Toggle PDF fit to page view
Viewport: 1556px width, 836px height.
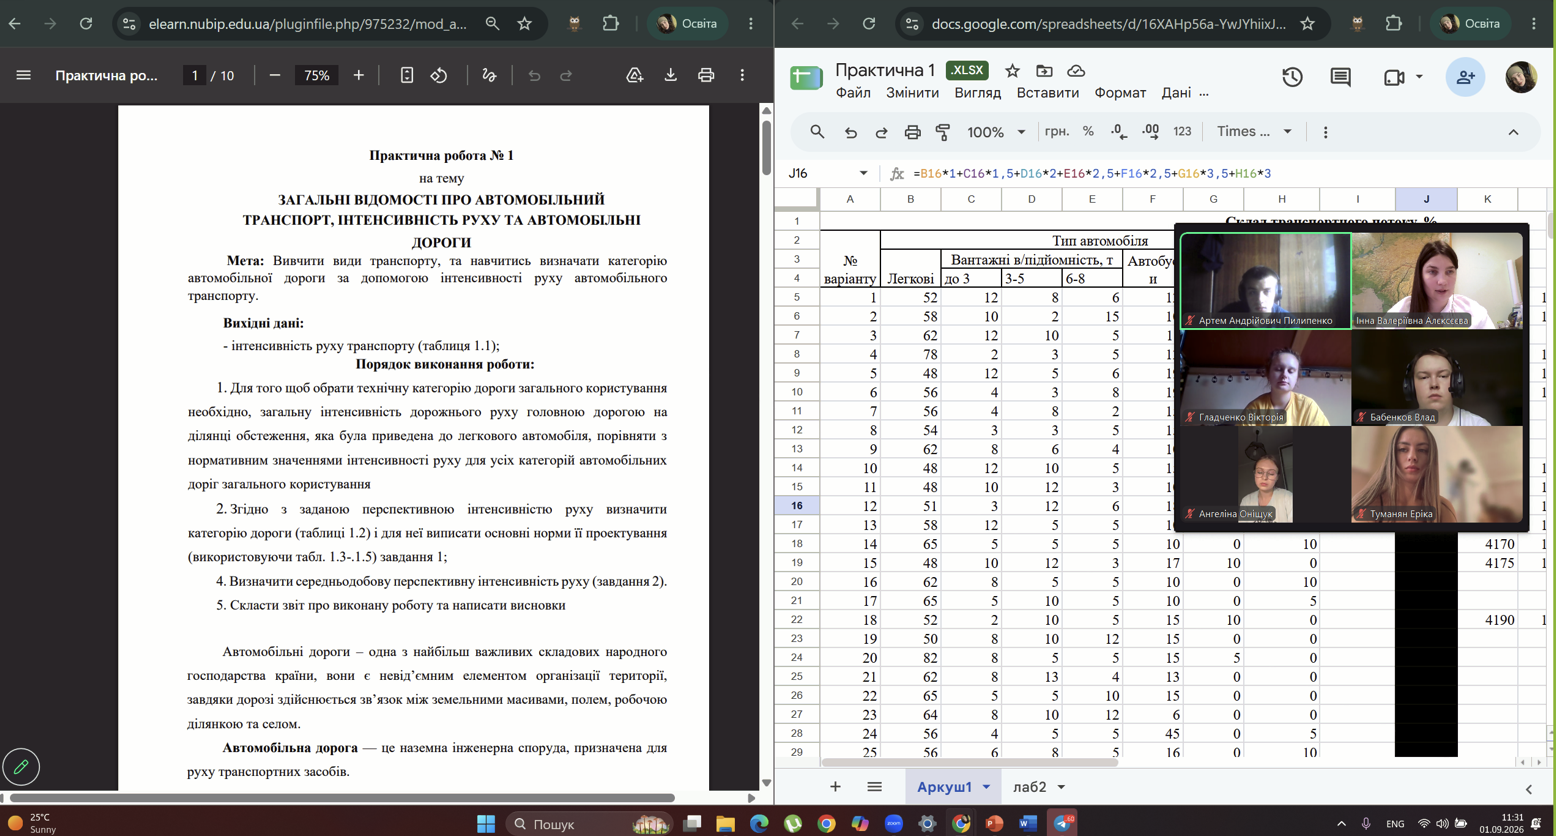[x=407, y=76]
